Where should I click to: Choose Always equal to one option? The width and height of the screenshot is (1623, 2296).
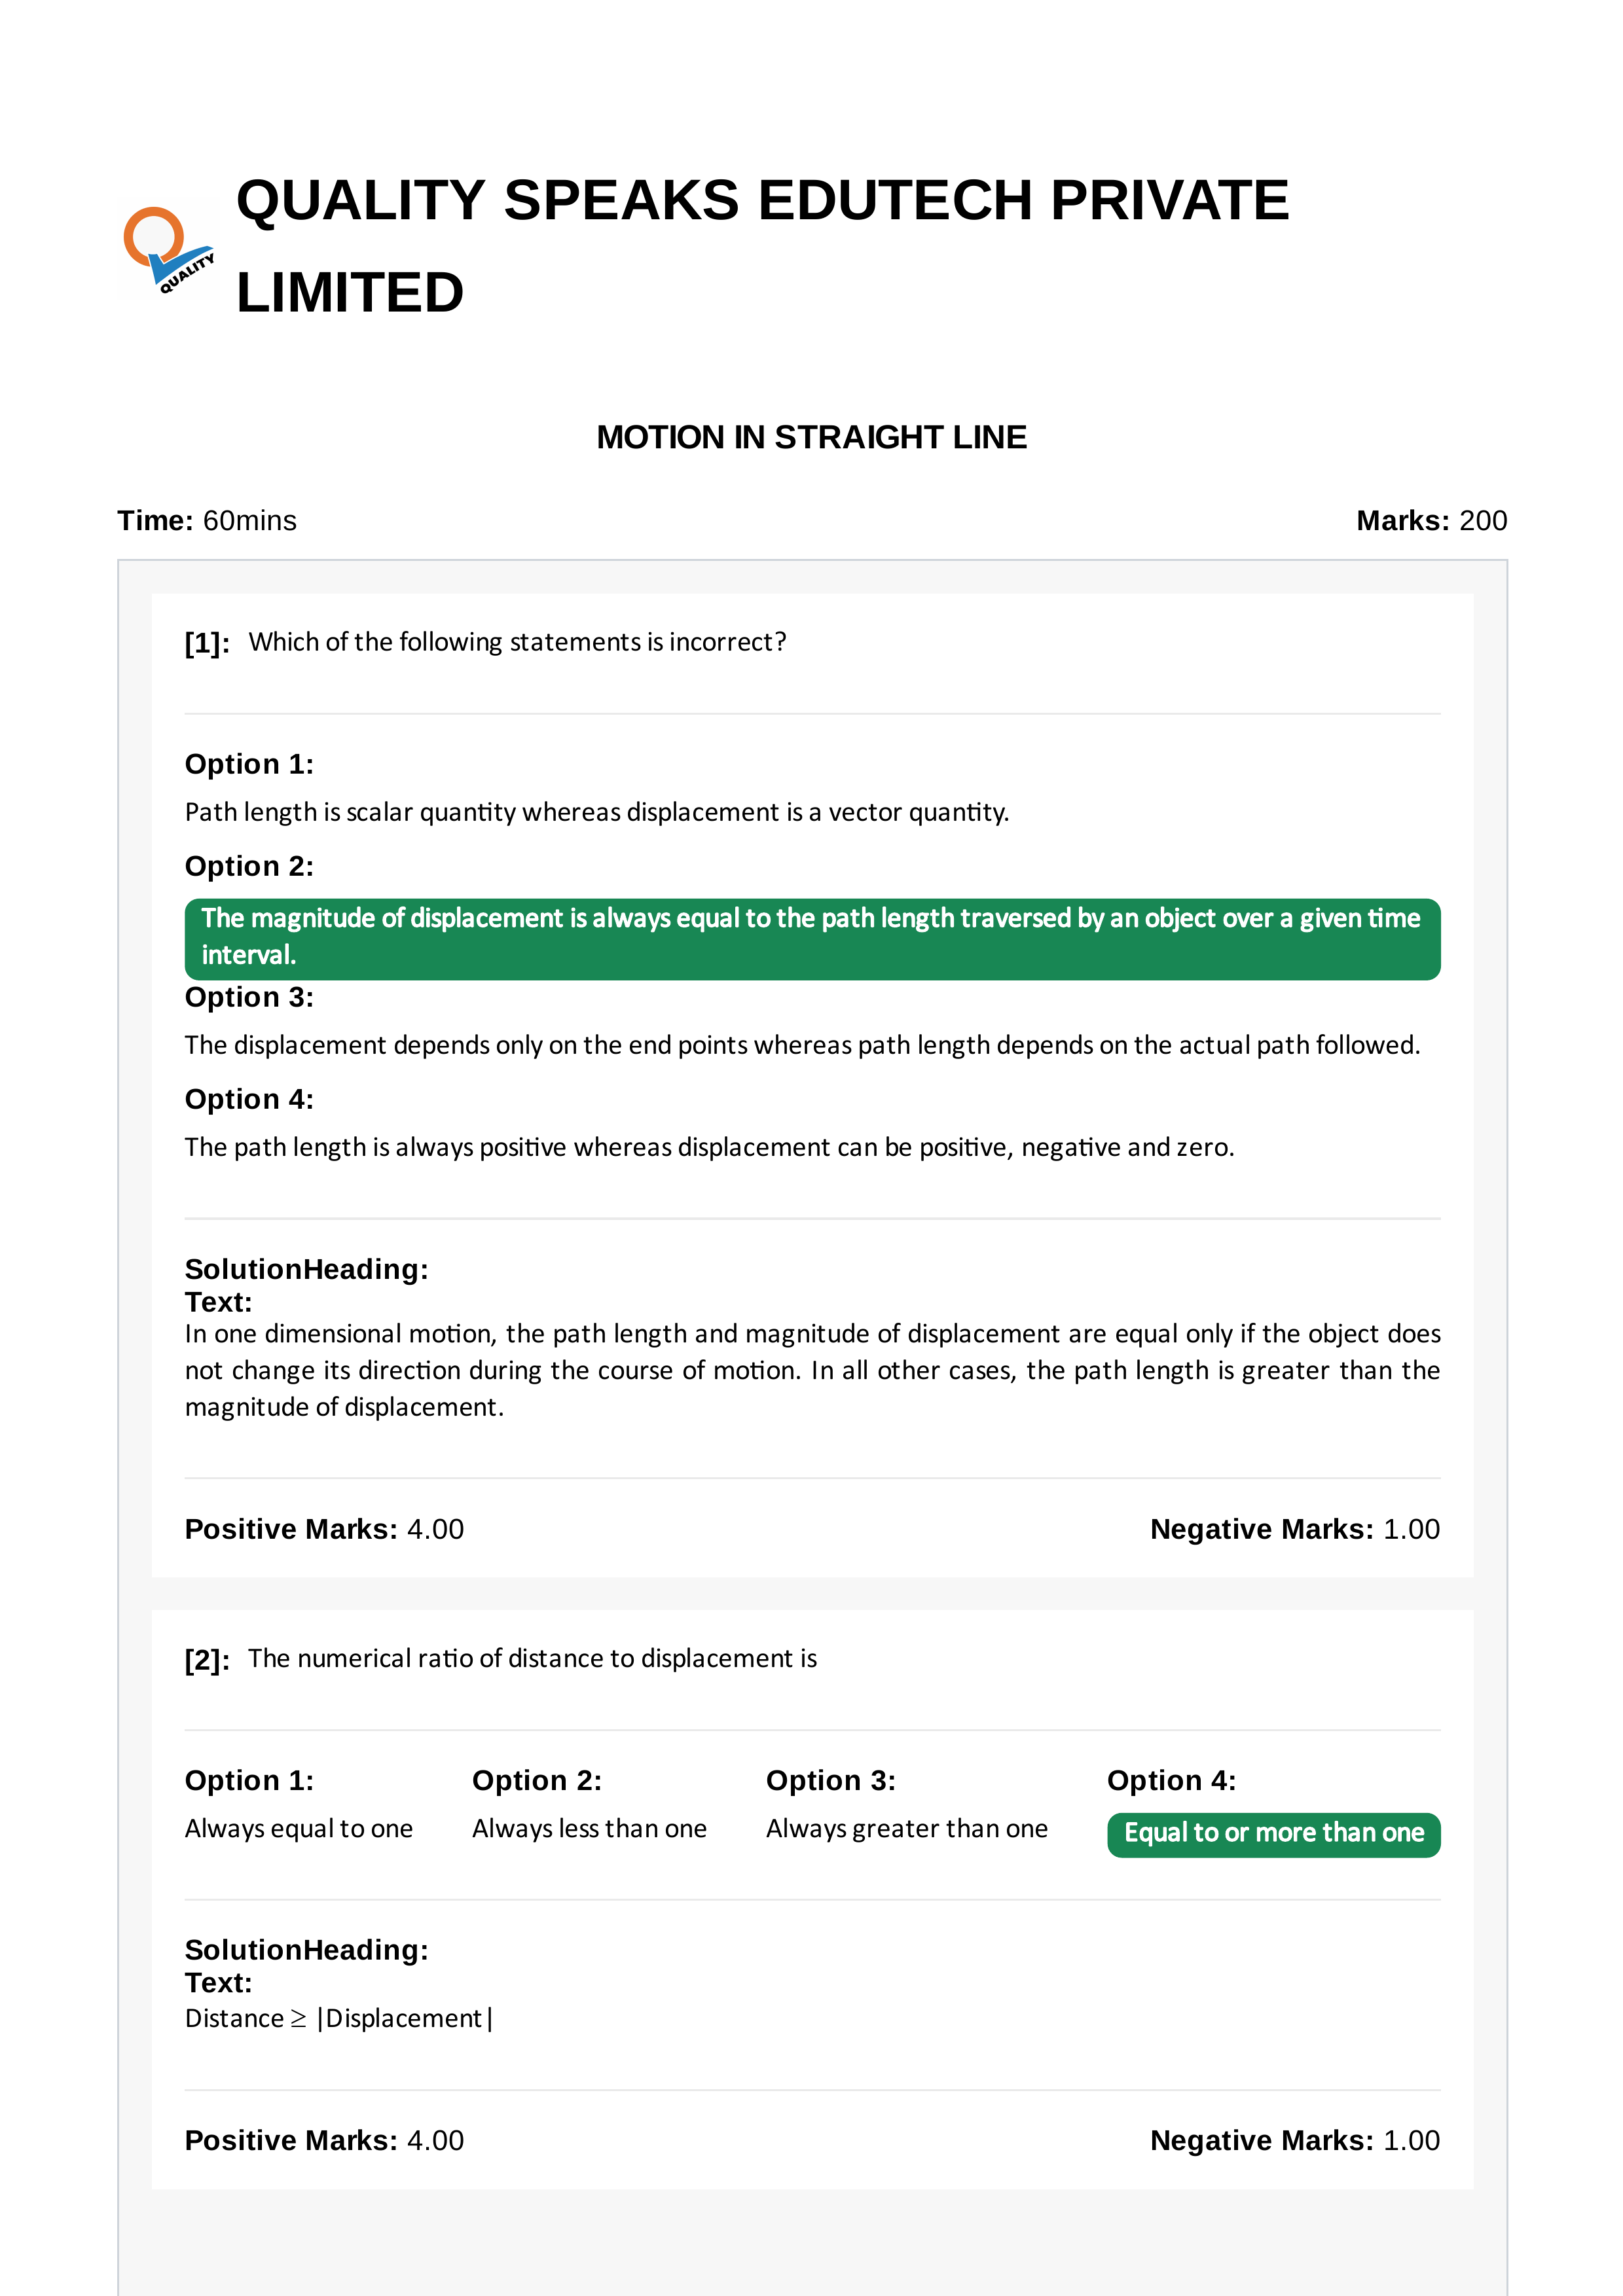(299, 1829)
